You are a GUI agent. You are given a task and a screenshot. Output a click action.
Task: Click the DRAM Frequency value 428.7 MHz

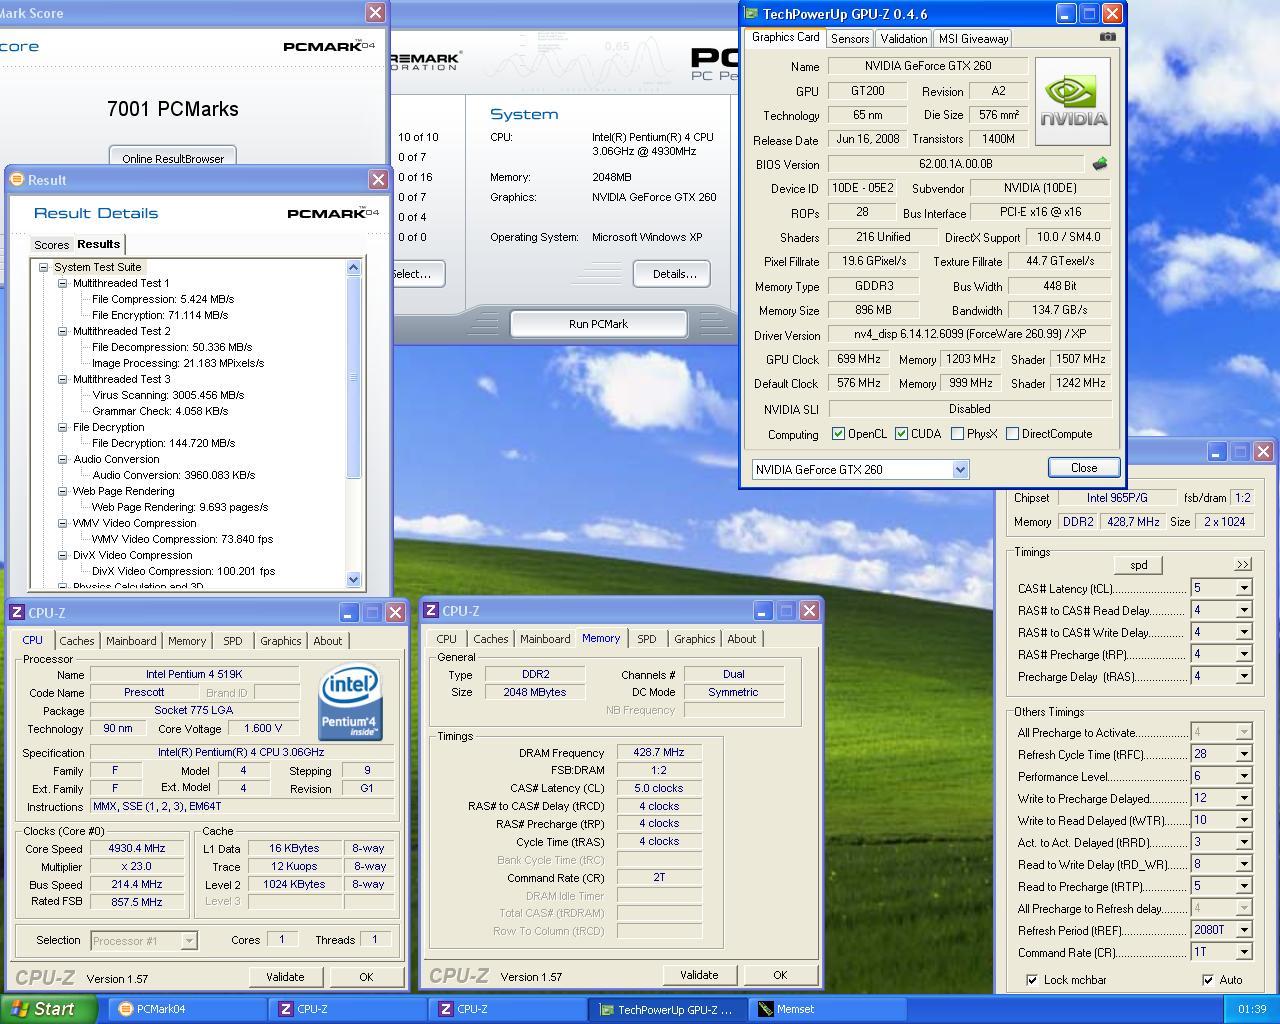pos(659,752)
